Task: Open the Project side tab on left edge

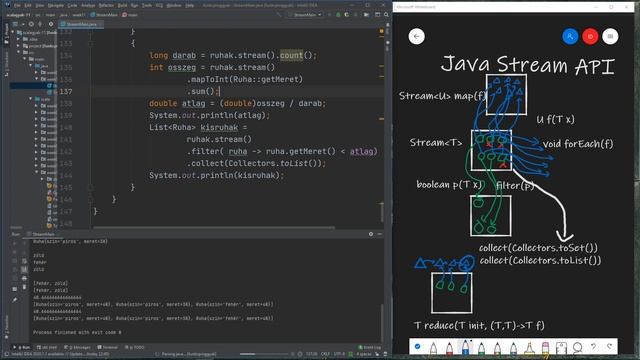Action: click(7, 34)
